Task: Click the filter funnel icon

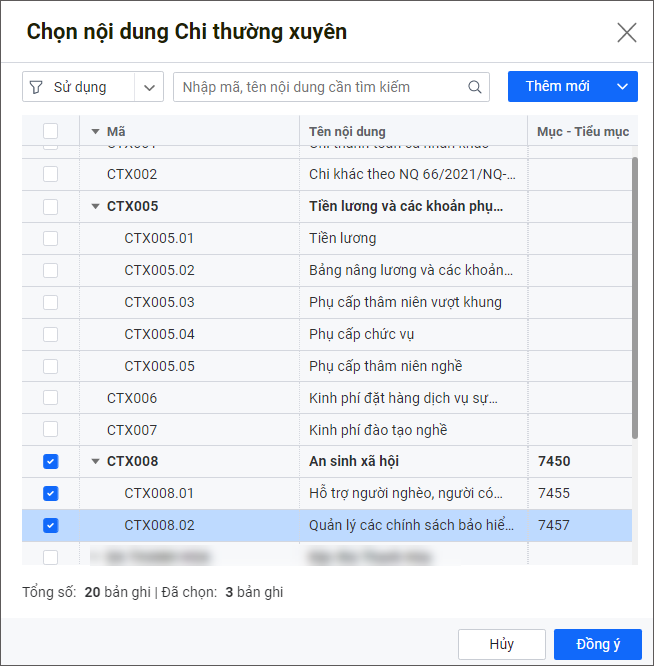Action: (37, 87)
